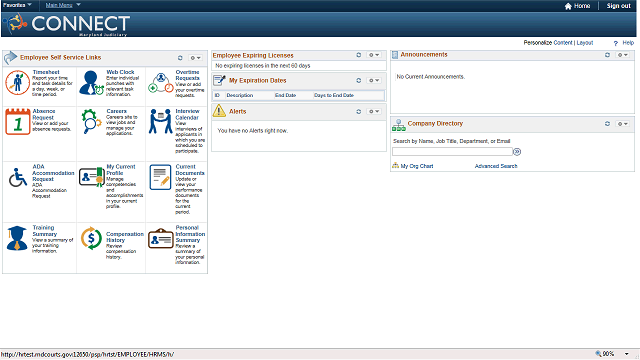Click the Personal Information Summary link text

(190, 234)
